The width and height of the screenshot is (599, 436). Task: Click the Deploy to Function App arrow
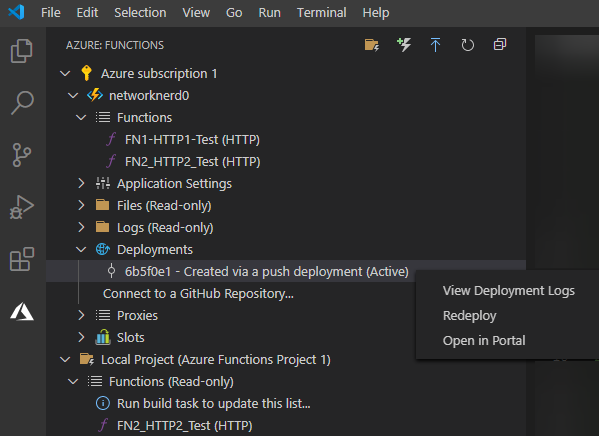(435, 45)
